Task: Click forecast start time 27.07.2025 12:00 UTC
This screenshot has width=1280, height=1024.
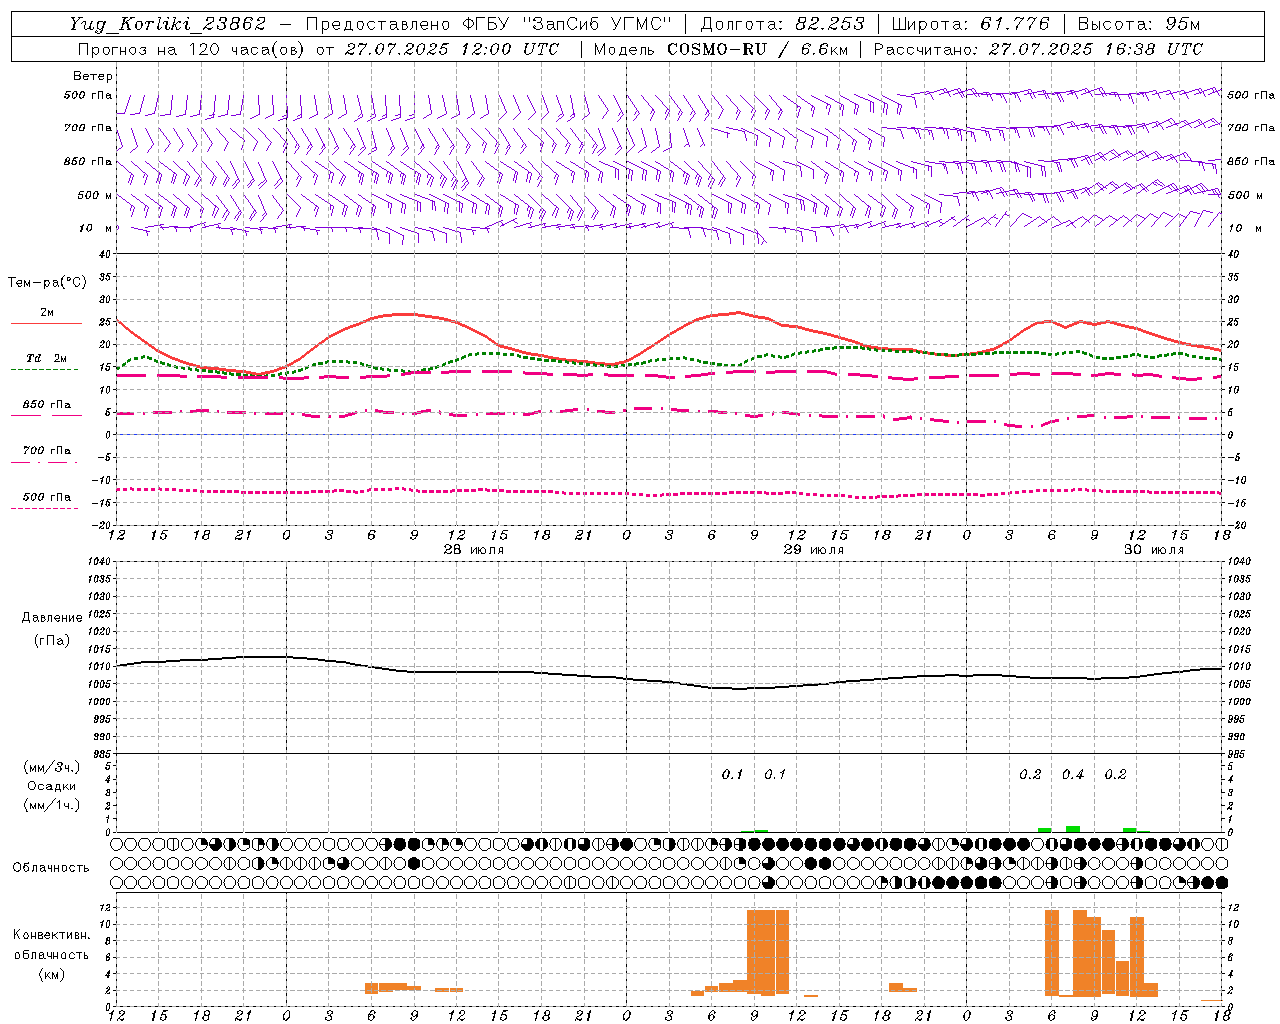Action: 452,49
